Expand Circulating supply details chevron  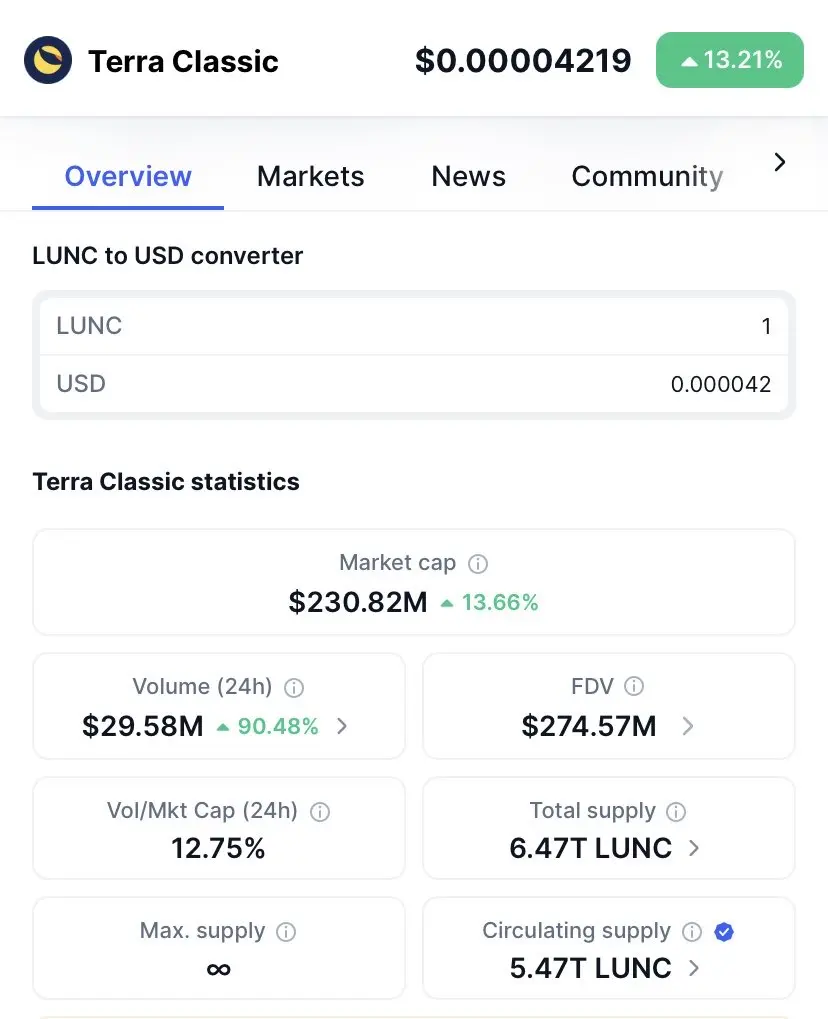tap(693, 968)
